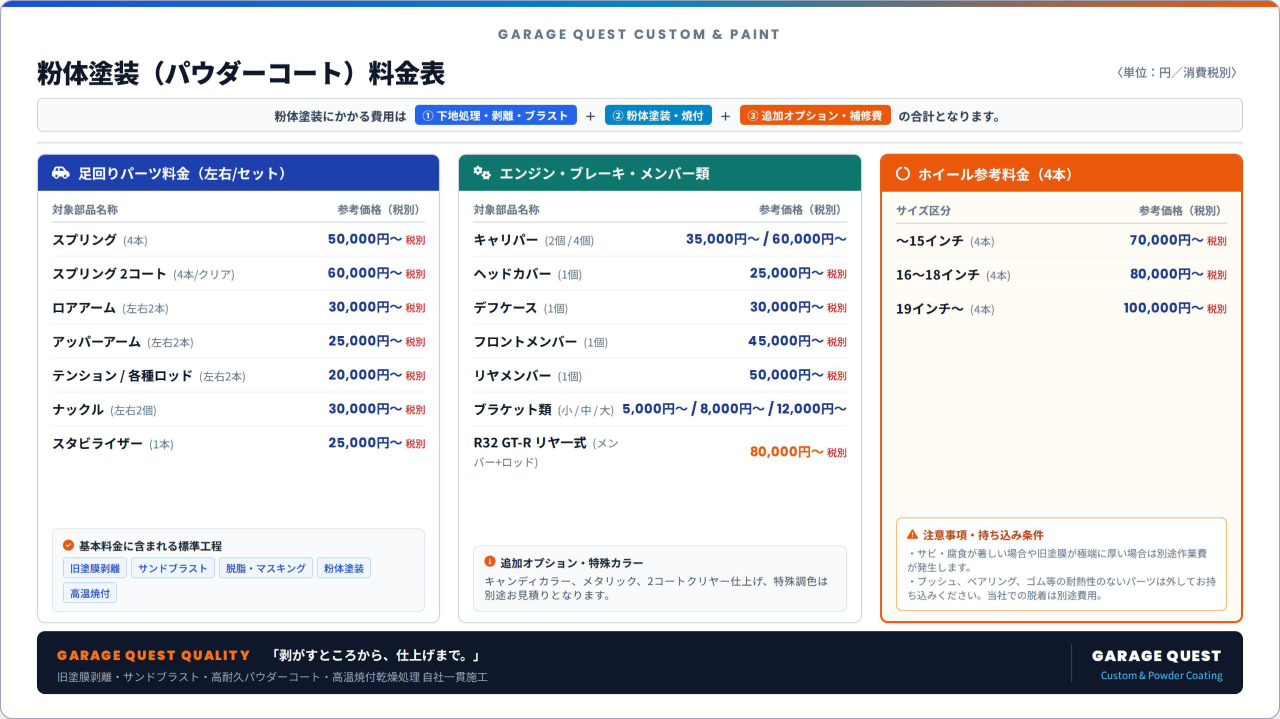This screenshot has height=719, width=1280.
Task: Click the 追加オプション・特殊カラー heading
Action: click(x=572, y=563)
